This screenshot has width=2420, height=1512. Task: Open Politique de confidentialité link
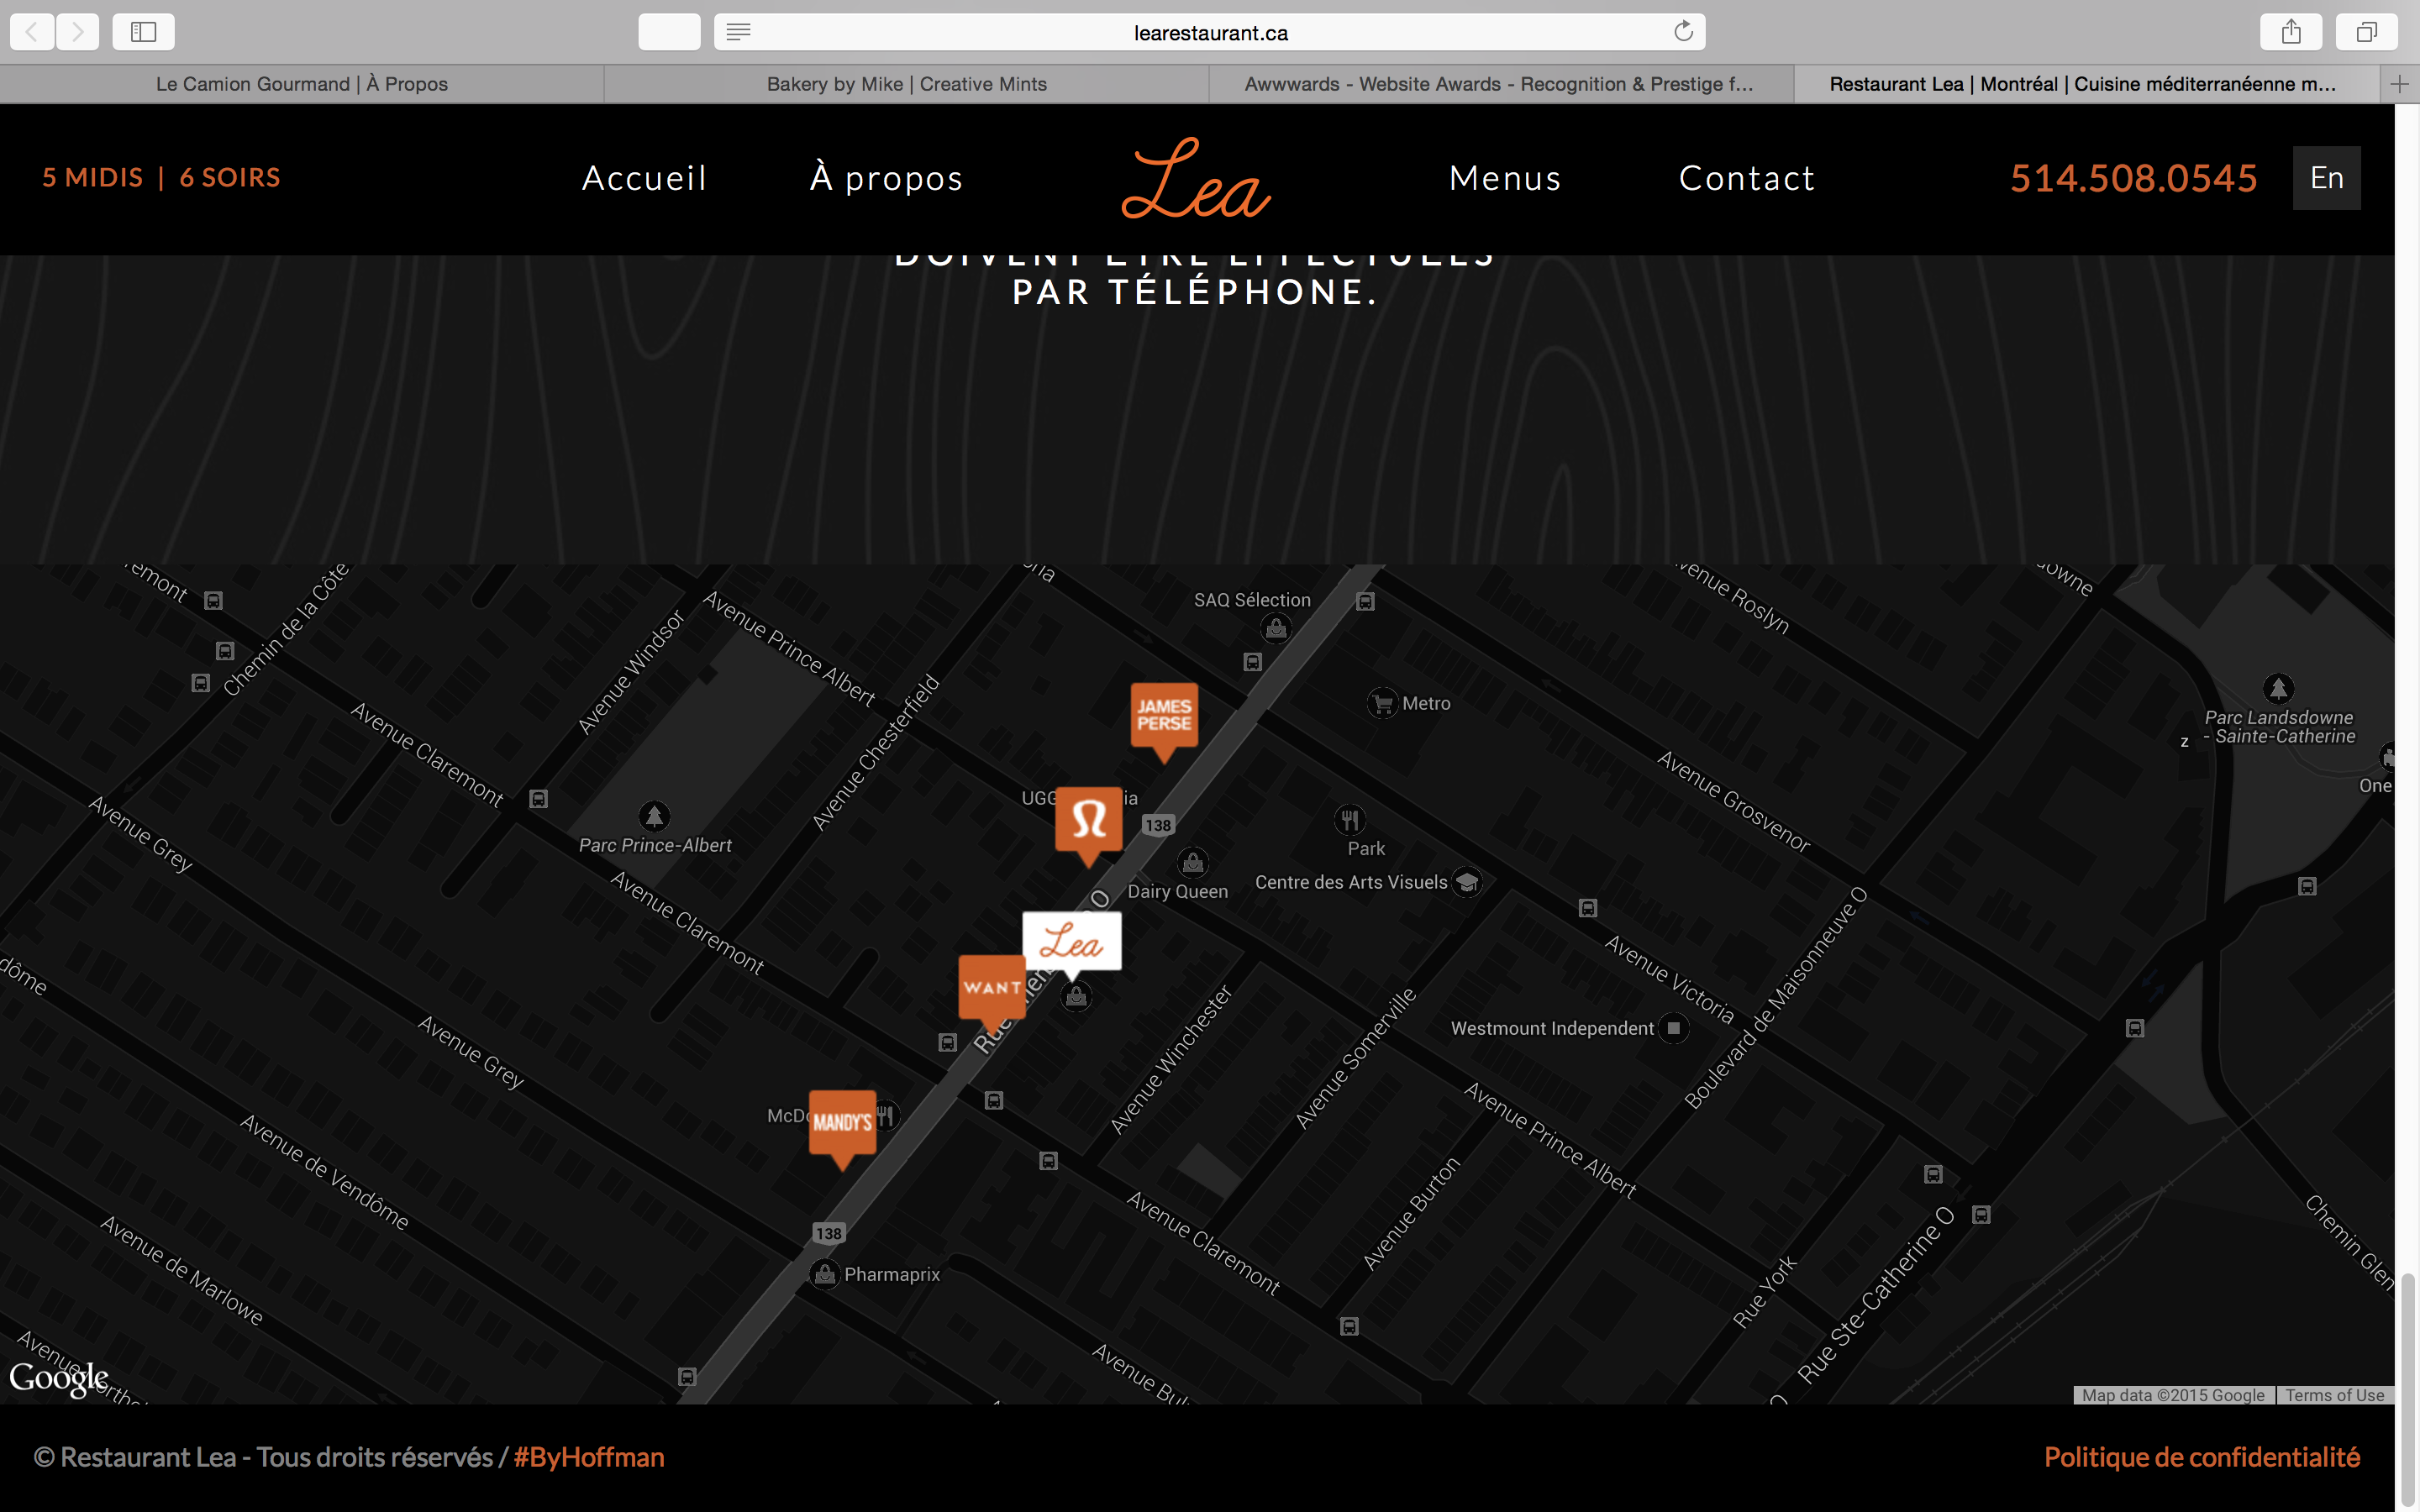pyautogui.click(x=2202, y=1457)
